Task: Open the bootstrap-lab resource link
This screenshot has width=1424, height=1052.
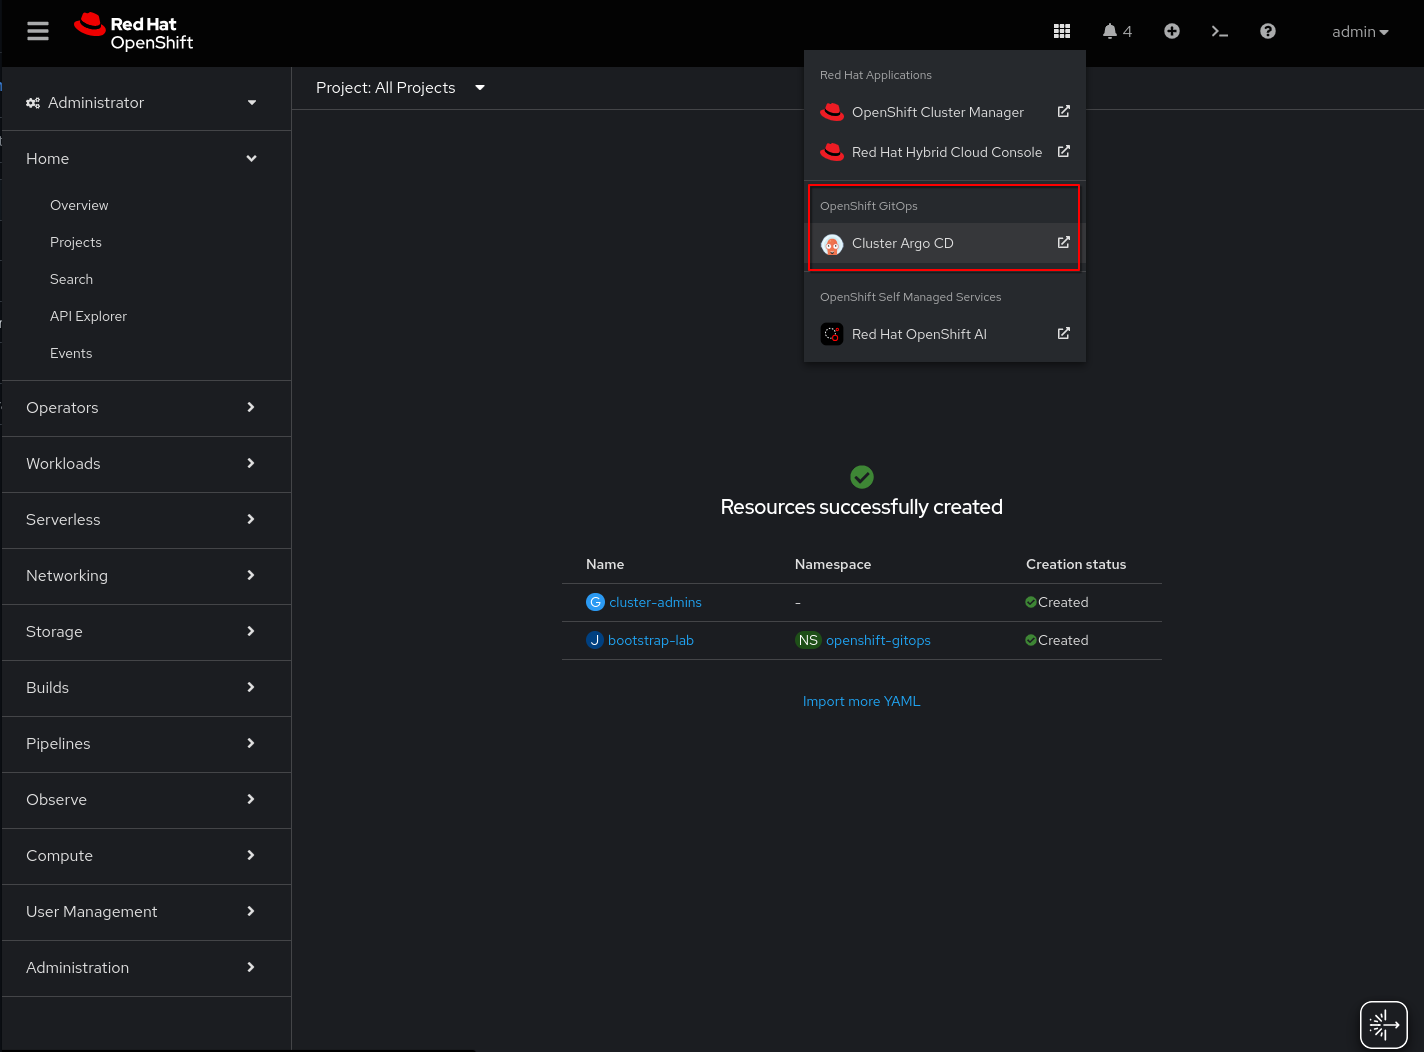Action: pos(651,640)
